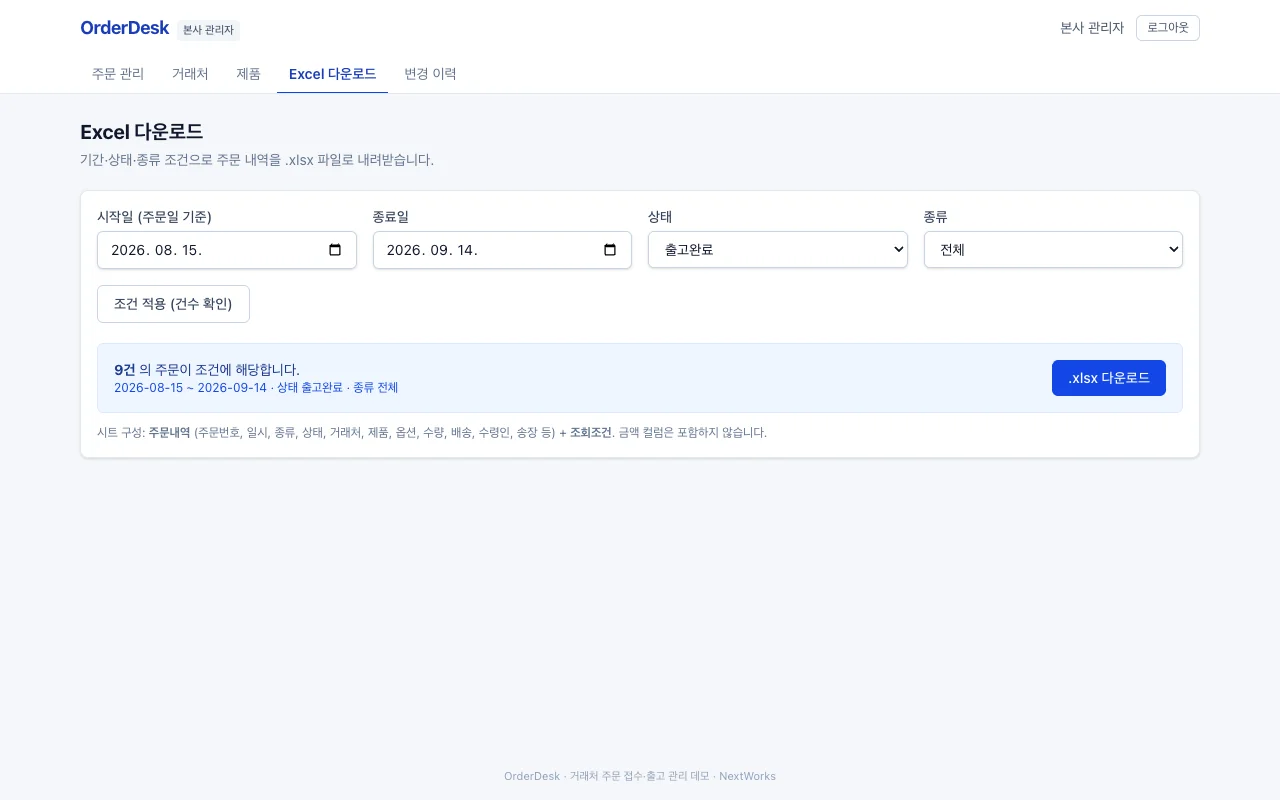Click the '시작일 (주문일 기준)' label

tap(154, 217)
